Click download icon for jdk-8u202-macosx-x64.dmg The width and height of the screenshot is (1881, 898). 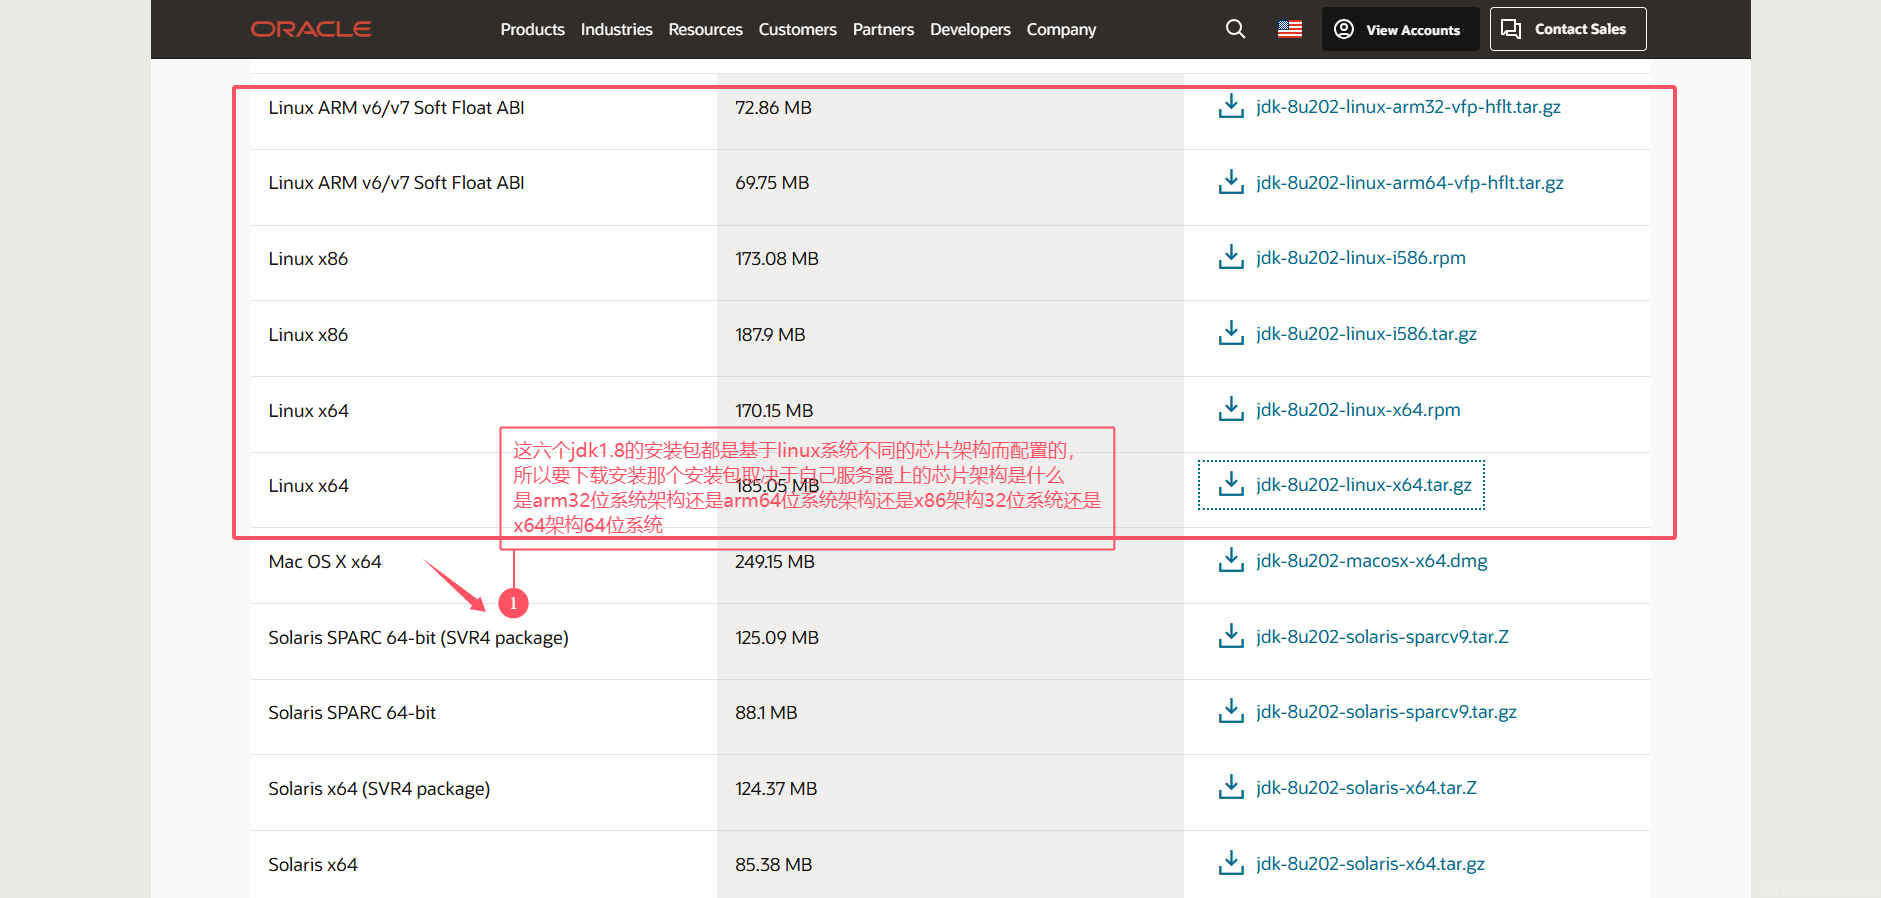point(1231,560)
